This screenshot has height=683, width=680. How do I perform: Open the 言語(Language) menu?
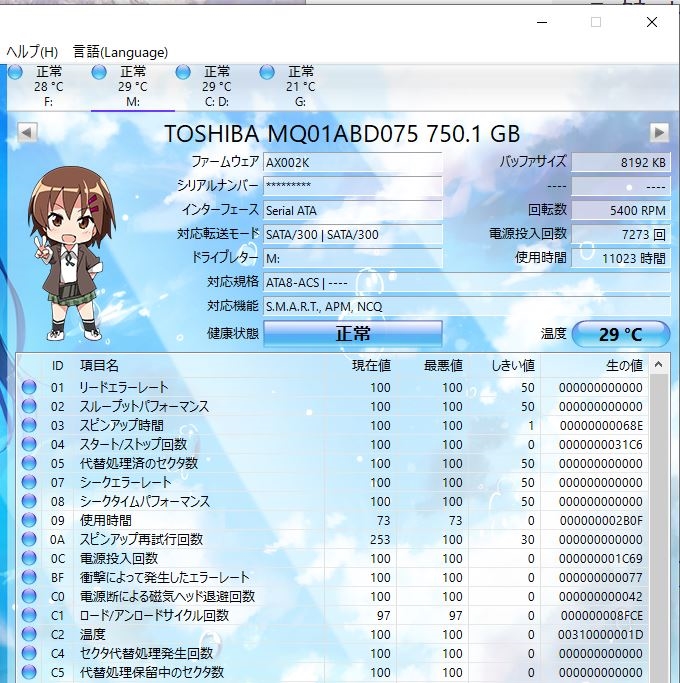(120, 52)
